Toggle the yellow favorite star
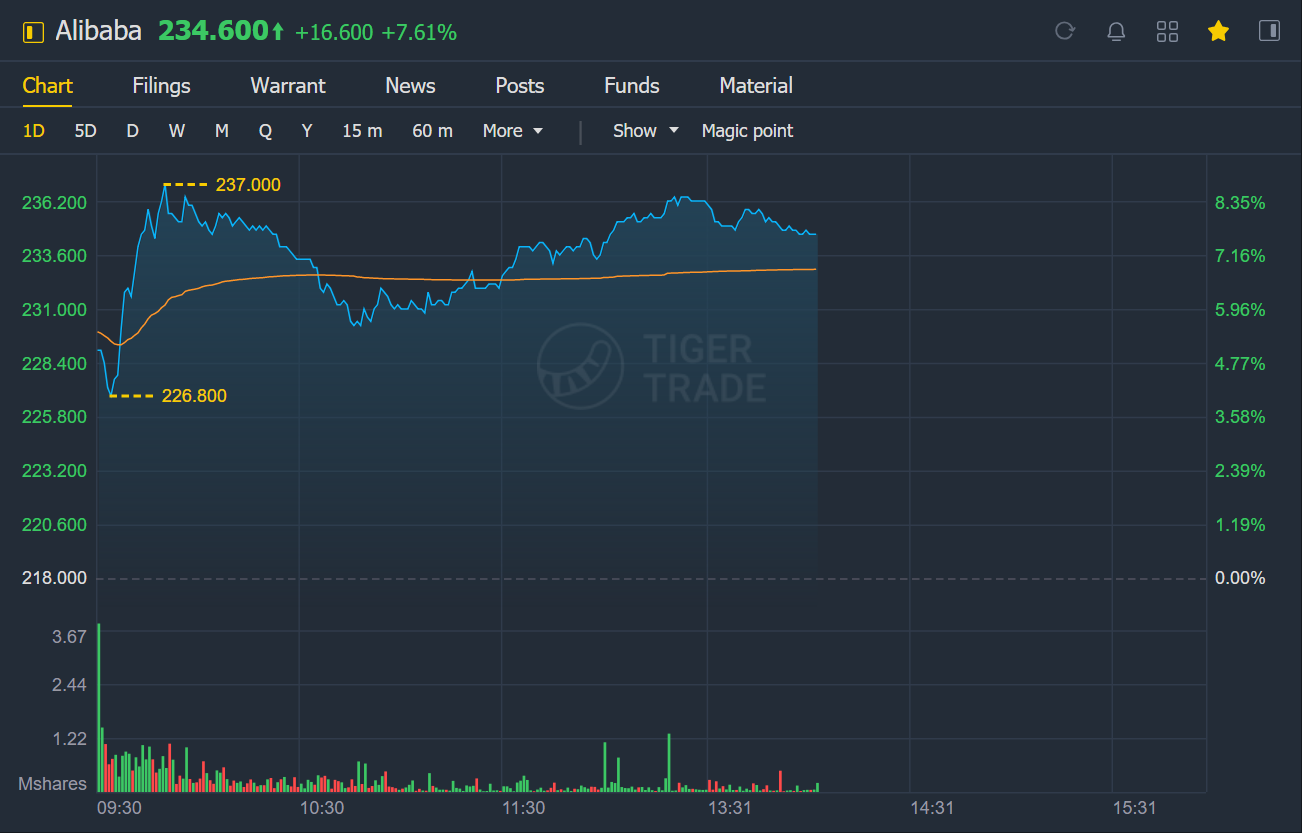The width and height of the screenshot is (1302, 833). [x=1218, y=31]
